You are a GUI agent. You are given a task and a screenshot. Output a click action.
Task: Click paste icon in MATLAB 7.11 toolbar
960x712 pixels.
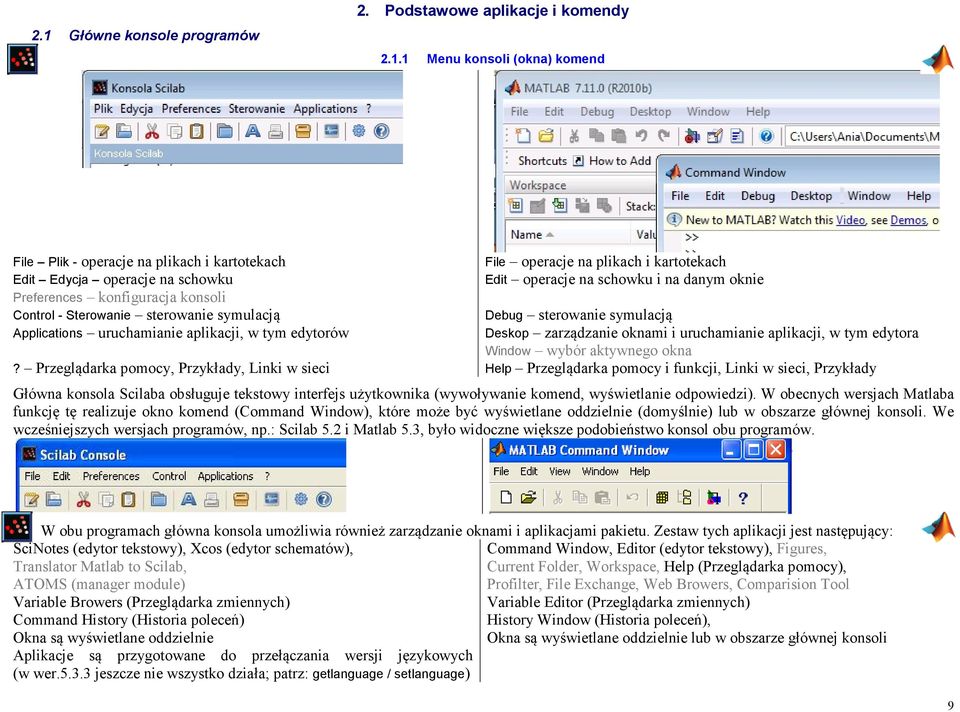pyautogui.click(x=618, y=136)
